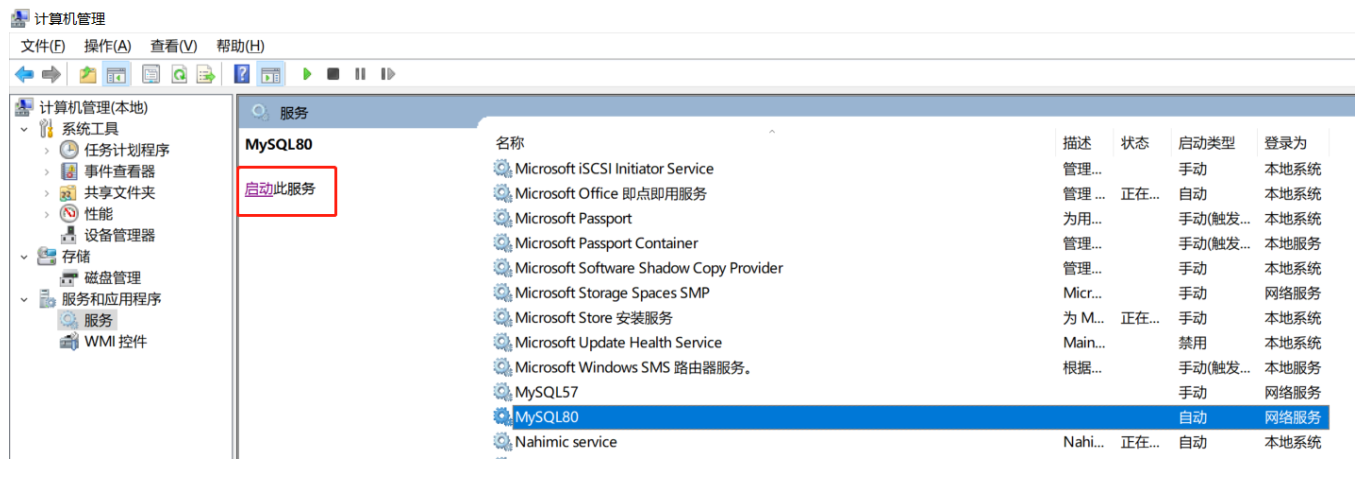Select 系统工具 in the tree
Viewport: 1359px width, 490px height.
pos(90,129)
